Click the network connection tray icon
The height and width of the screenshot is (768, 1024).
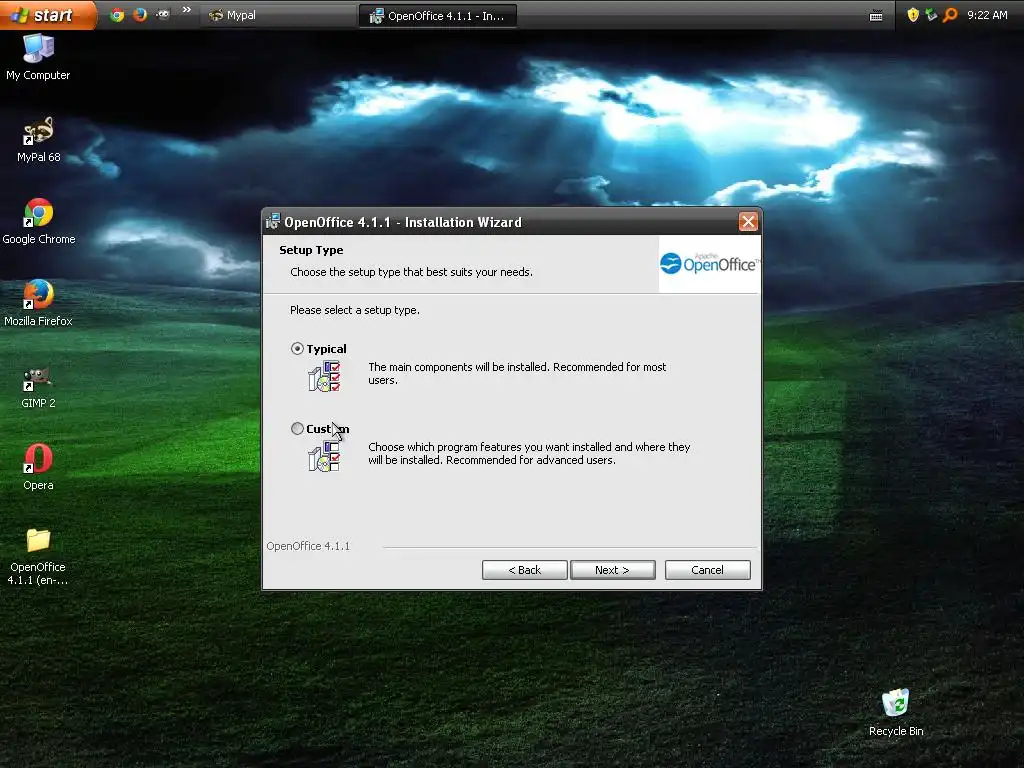point(931,15)
